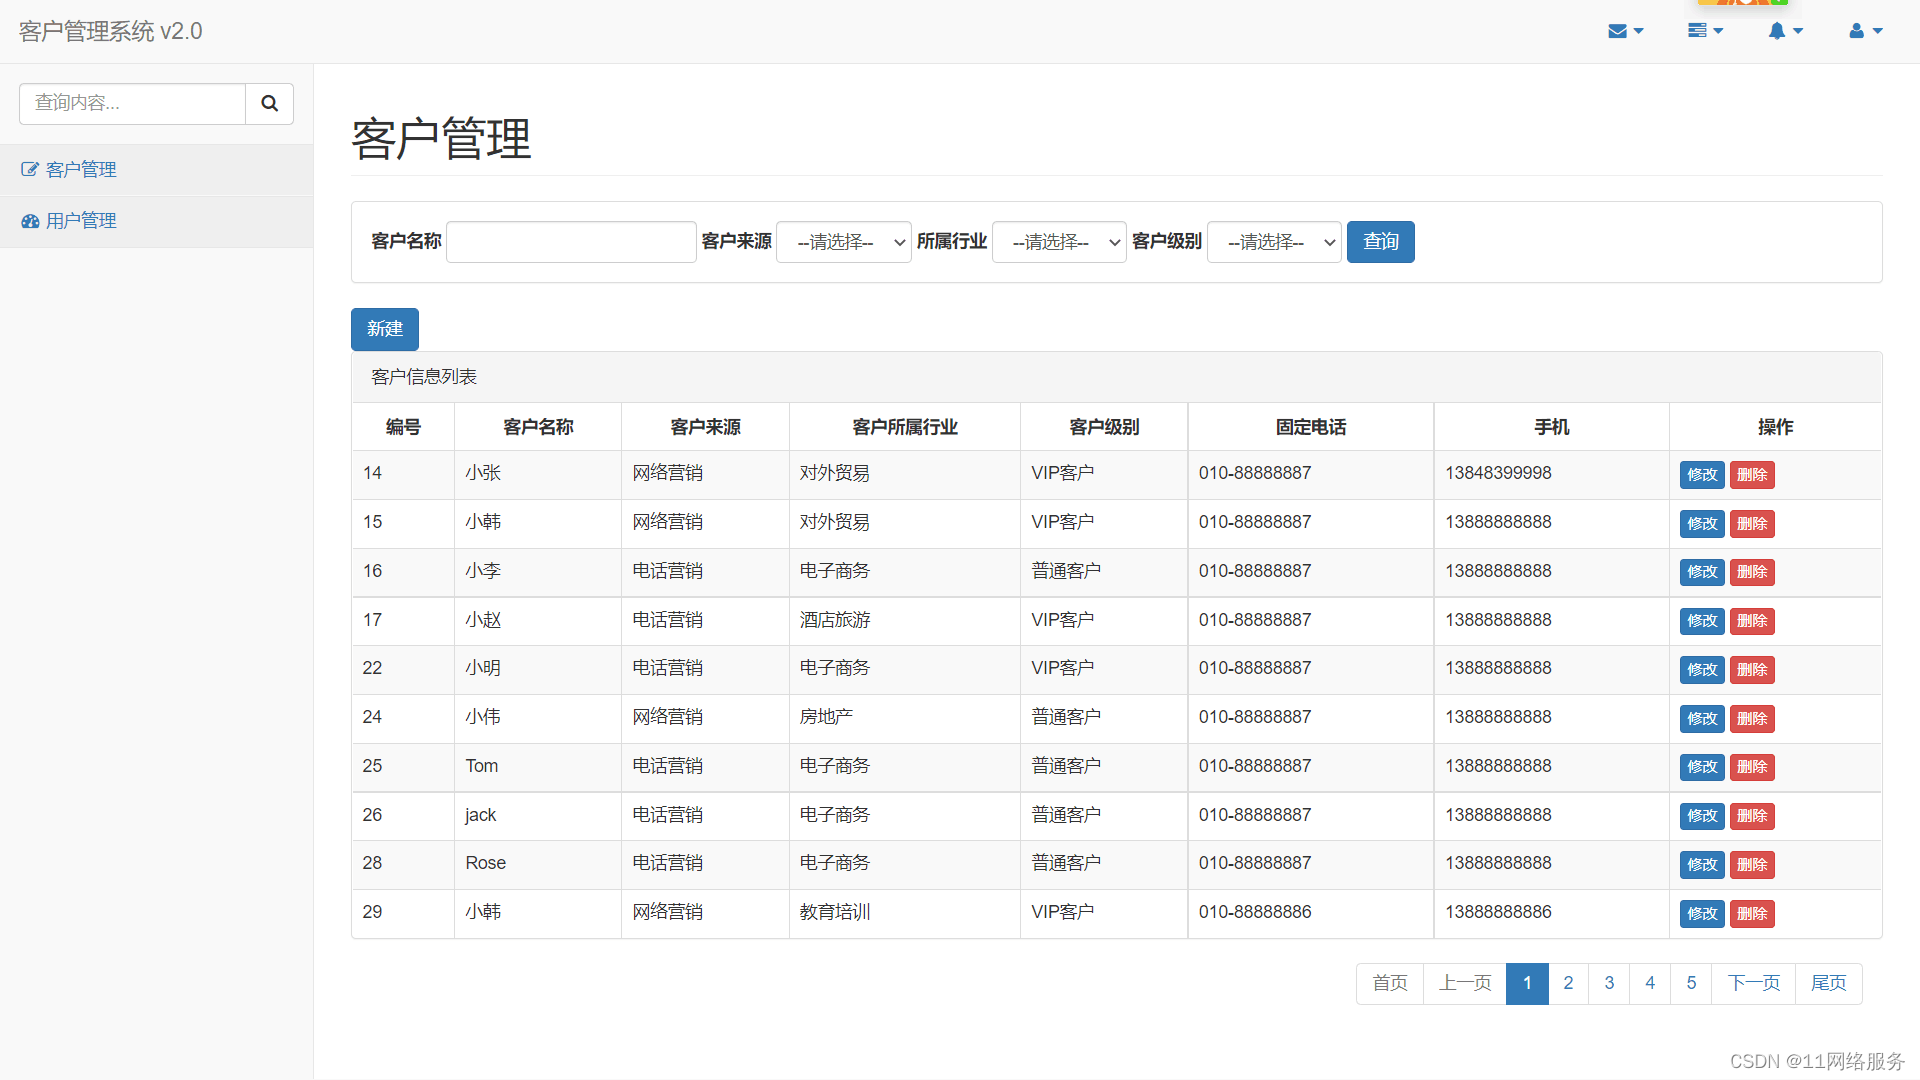Open 用户管理 in the sidebar menu
This screenshot has height=1080, width=1920.
(81, 221)
